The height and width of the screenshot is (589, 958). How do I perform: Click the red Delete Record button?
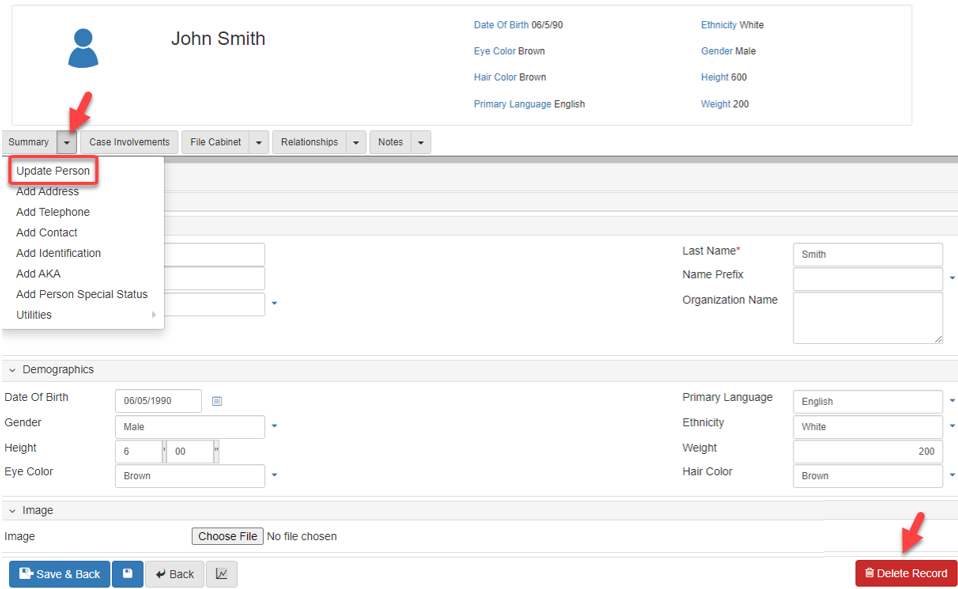906,573
